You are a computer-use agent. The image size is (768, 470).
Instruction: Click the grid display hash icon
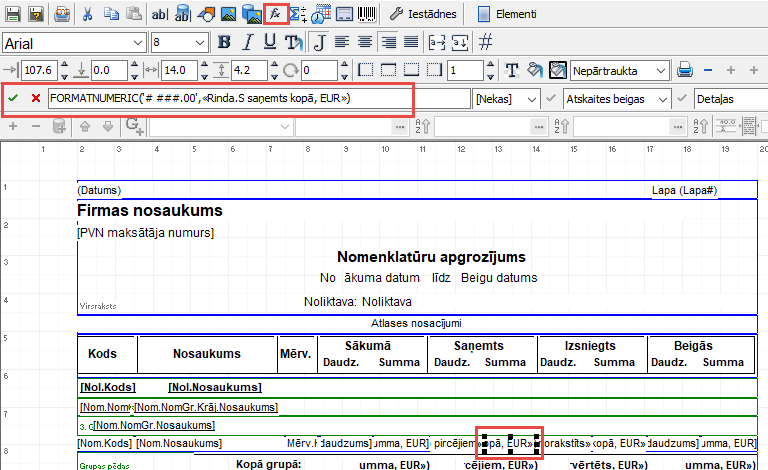(x=486, y=42)
